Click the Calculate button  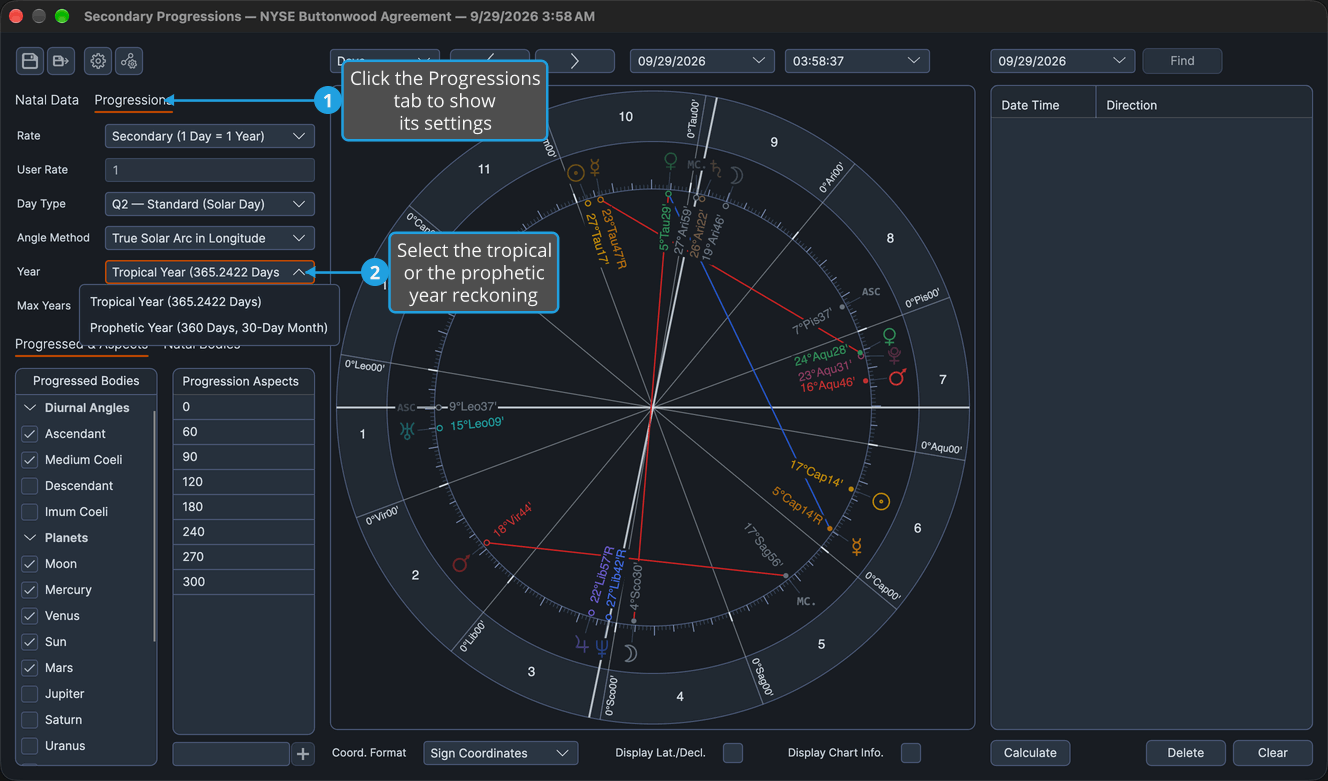[x=1030, y=753]
